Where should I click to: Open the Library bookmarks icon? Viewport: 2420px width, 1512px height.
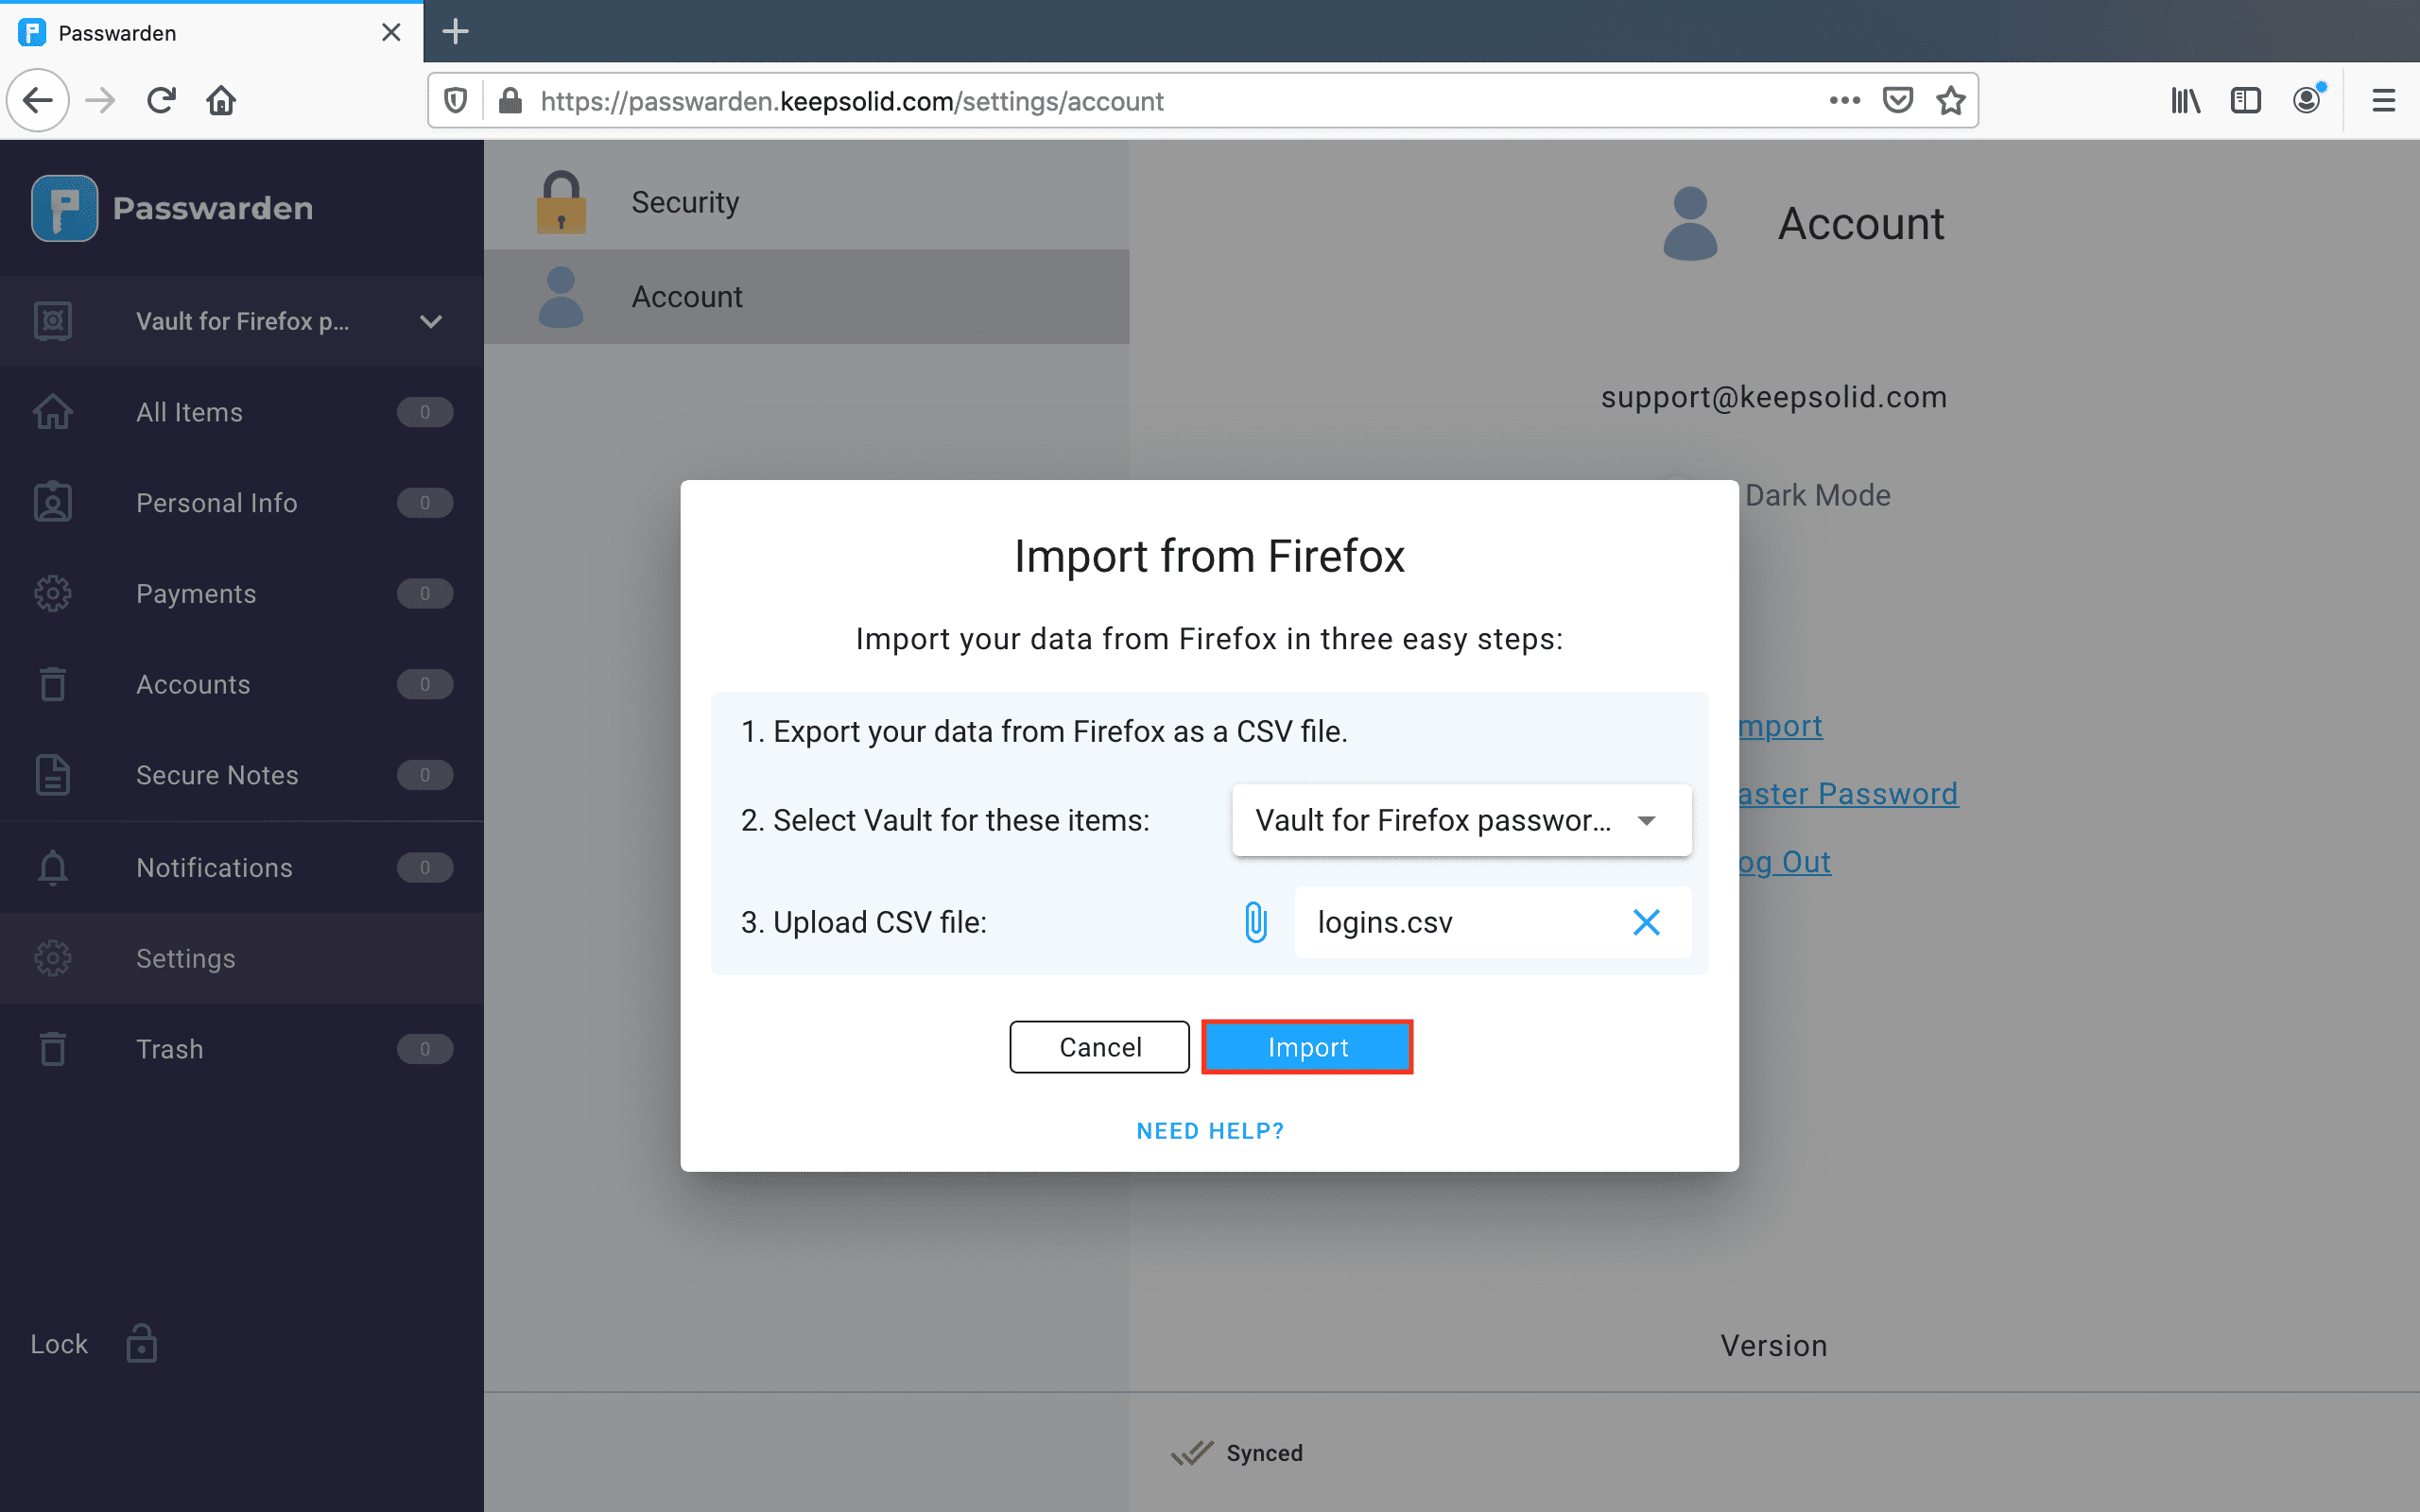click(2185, 101)
